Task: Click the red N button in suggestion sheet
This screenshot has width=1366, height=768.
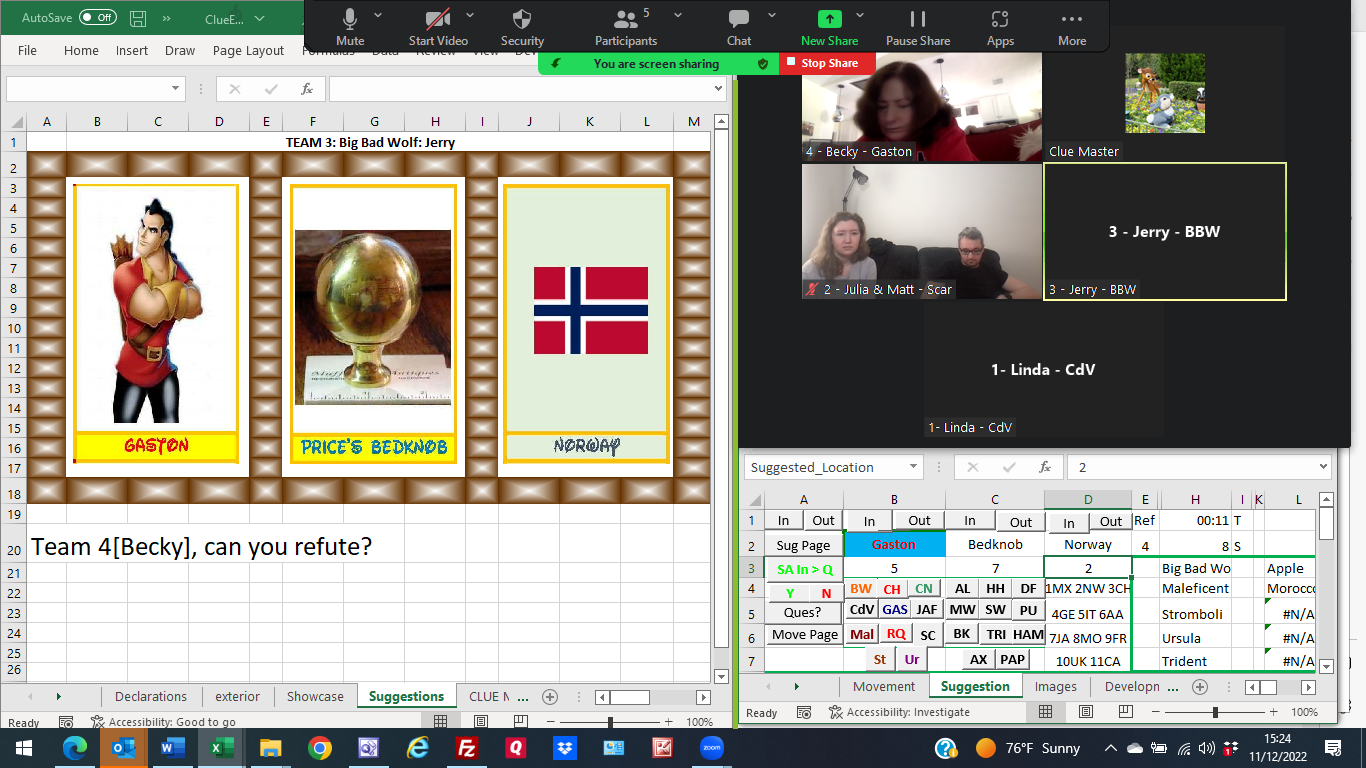Action: point(826,593)
